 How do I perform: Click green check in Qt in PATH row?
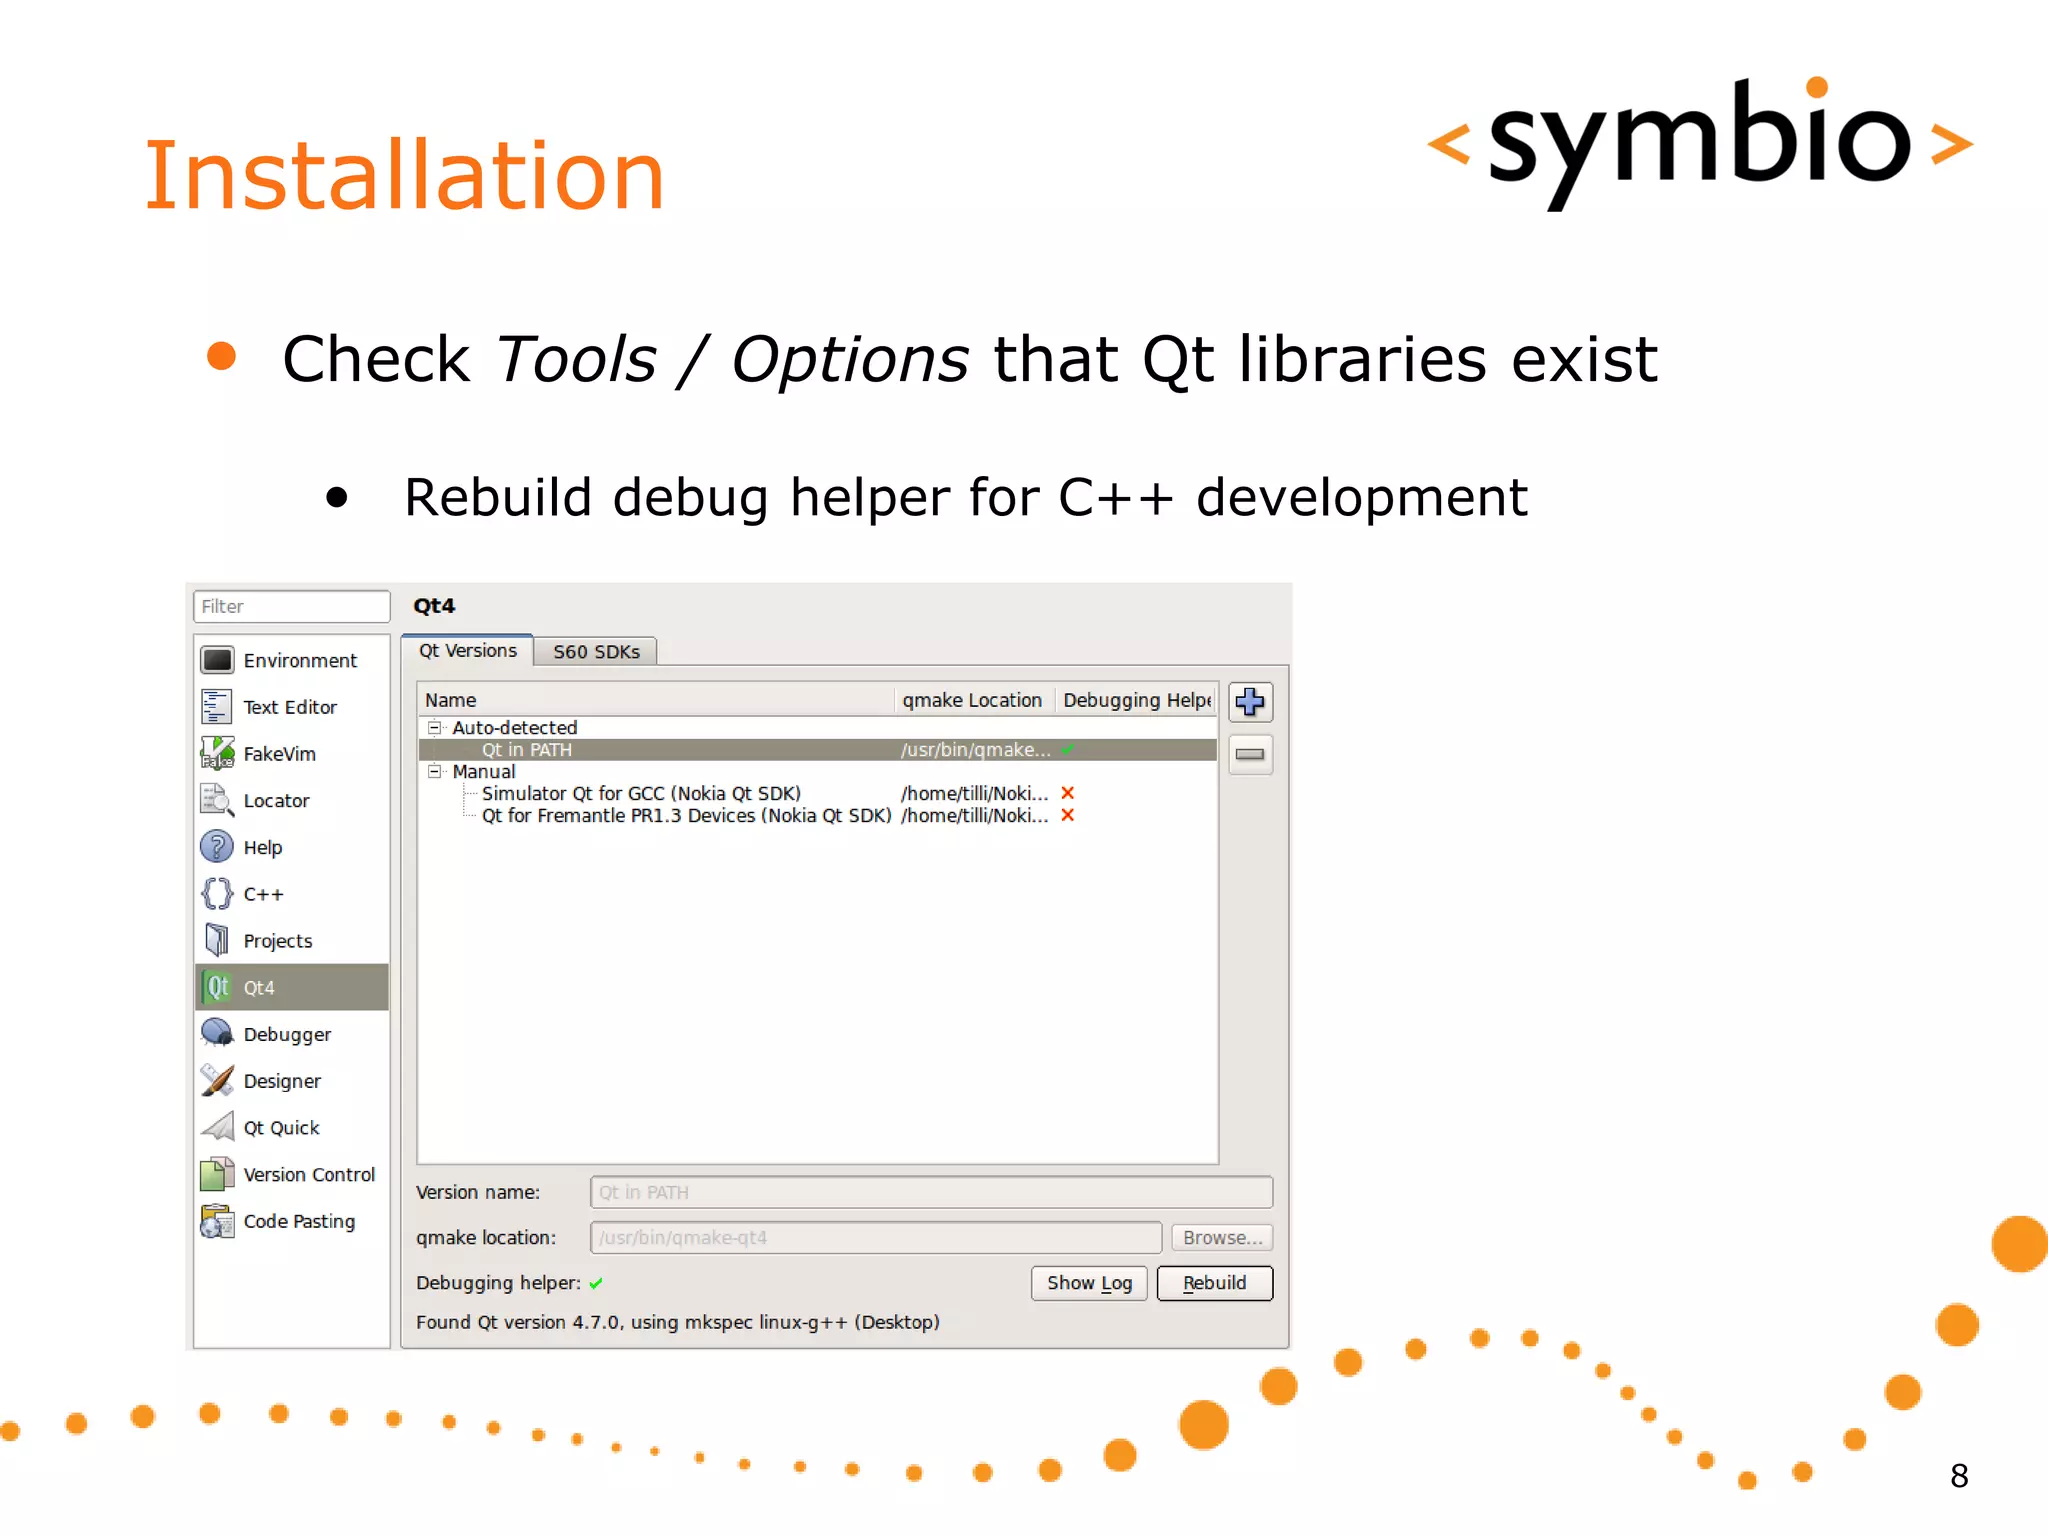[x=1068, y=750]
